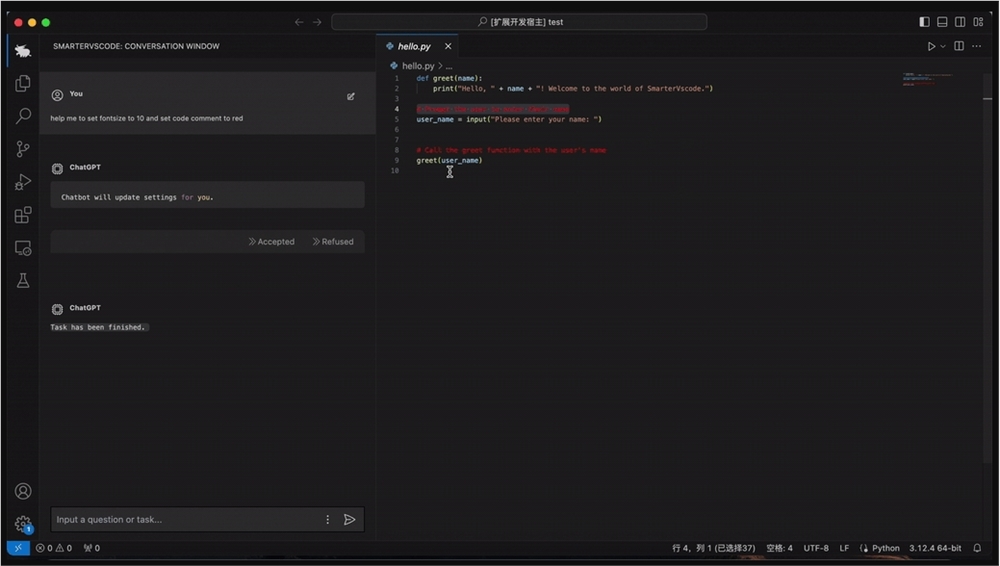Image resolution: width=1000 pixels, height=566 pixels.
Task: Open Python language mode selector in status bar
Action: (885, 548)
